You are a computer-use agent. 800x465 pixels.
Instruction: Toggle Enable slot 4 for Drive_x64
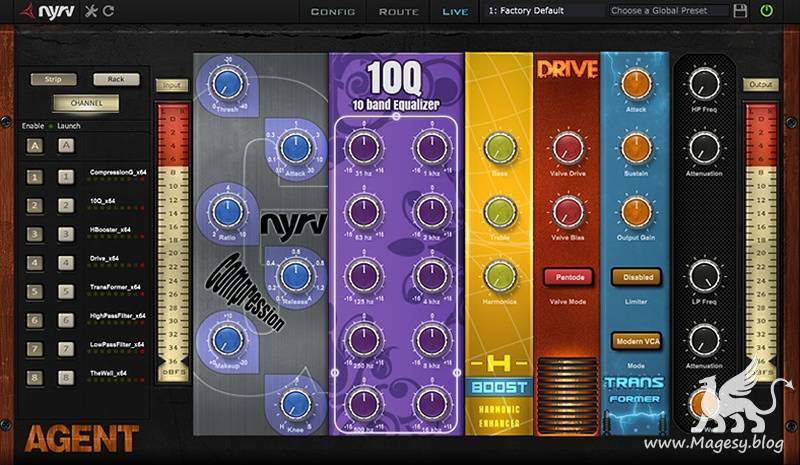[x=35, y=263]
